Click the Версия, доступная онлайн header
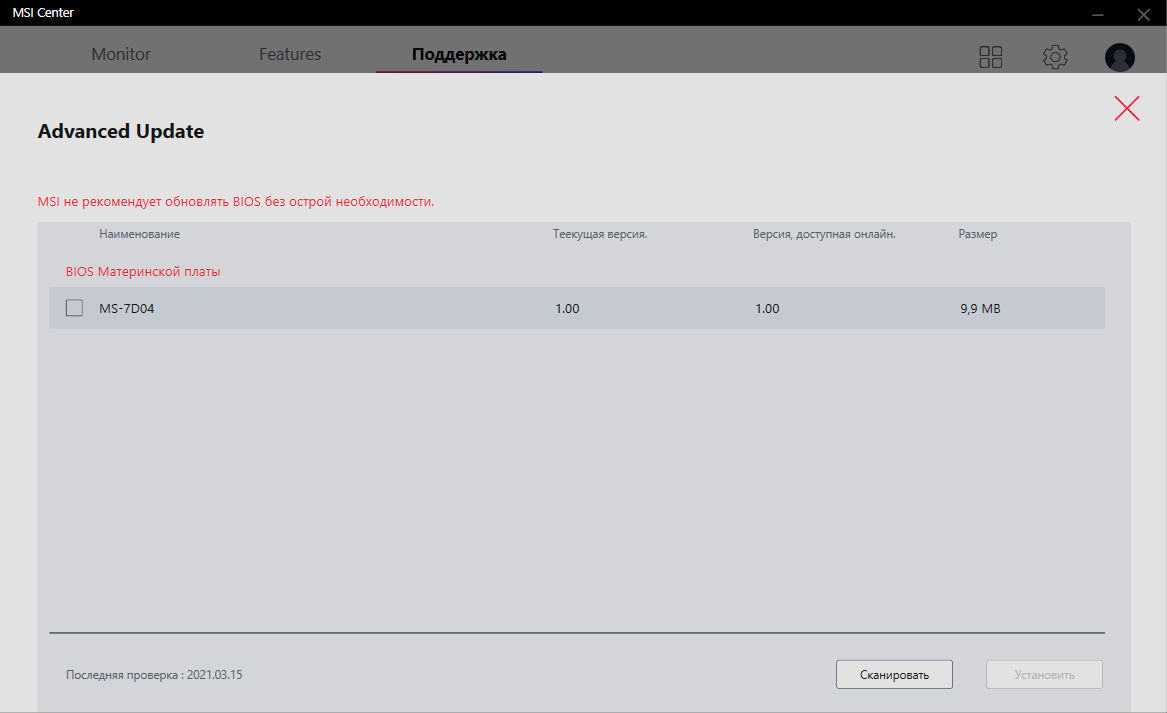 coord(824,234)
